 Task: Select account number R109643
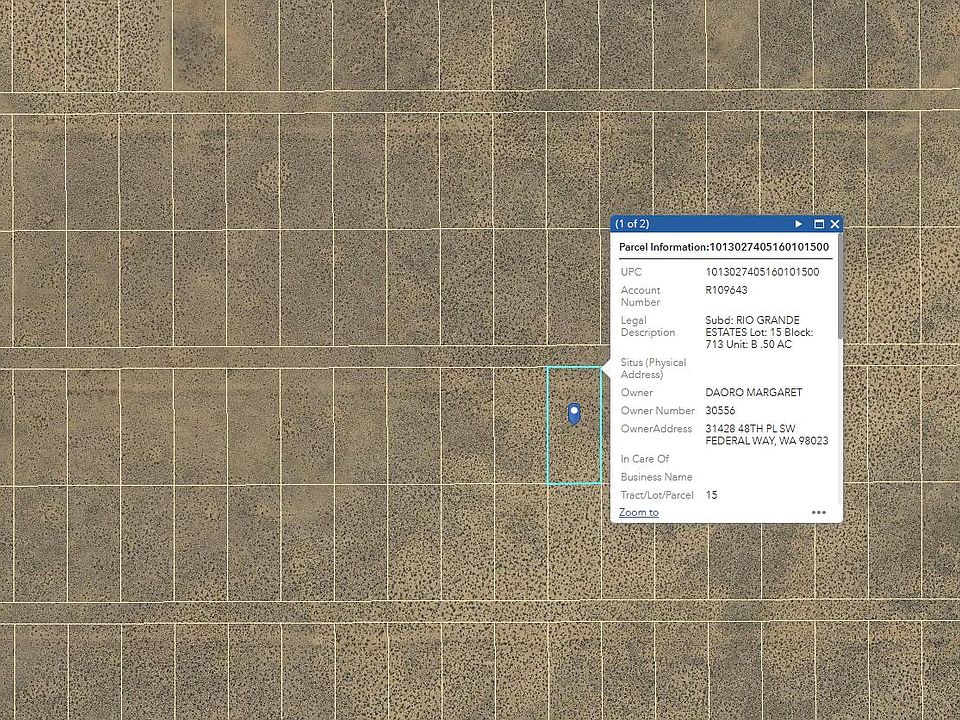pos(726,290)
